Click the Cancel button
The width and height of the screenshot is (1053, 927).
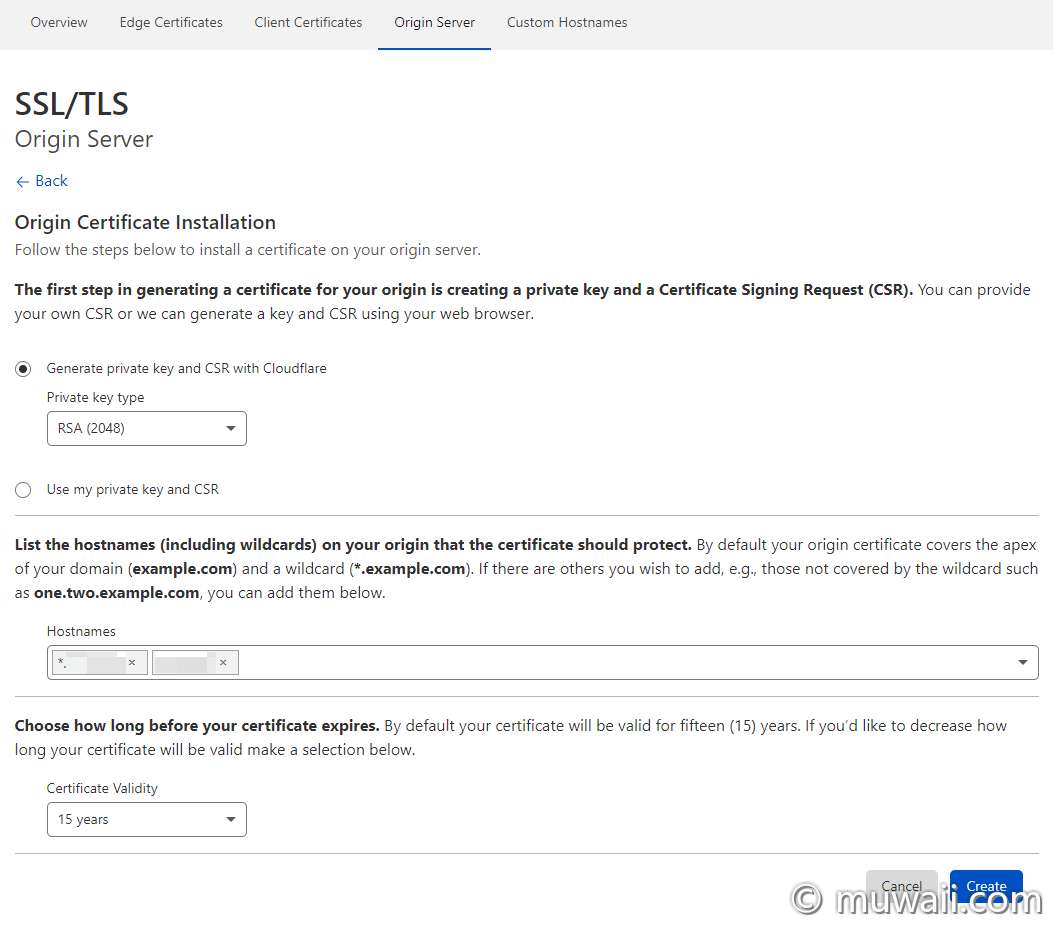tap(901, 886)
